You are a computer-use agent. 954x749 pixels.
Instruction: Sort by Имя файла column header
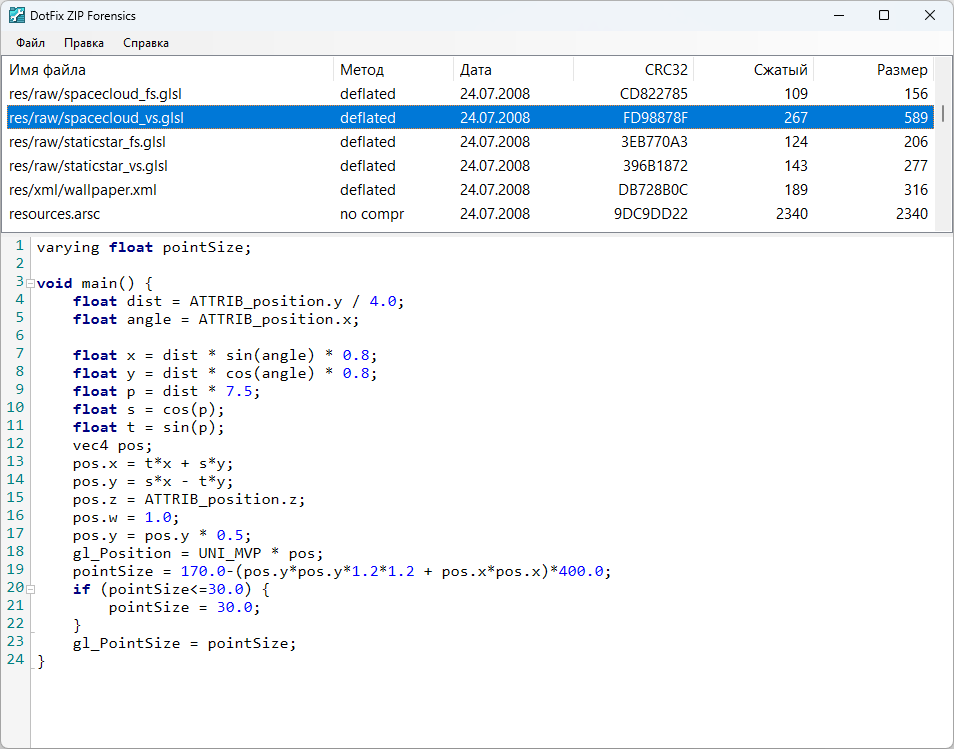pyautogui.click(x=168, y=69)
